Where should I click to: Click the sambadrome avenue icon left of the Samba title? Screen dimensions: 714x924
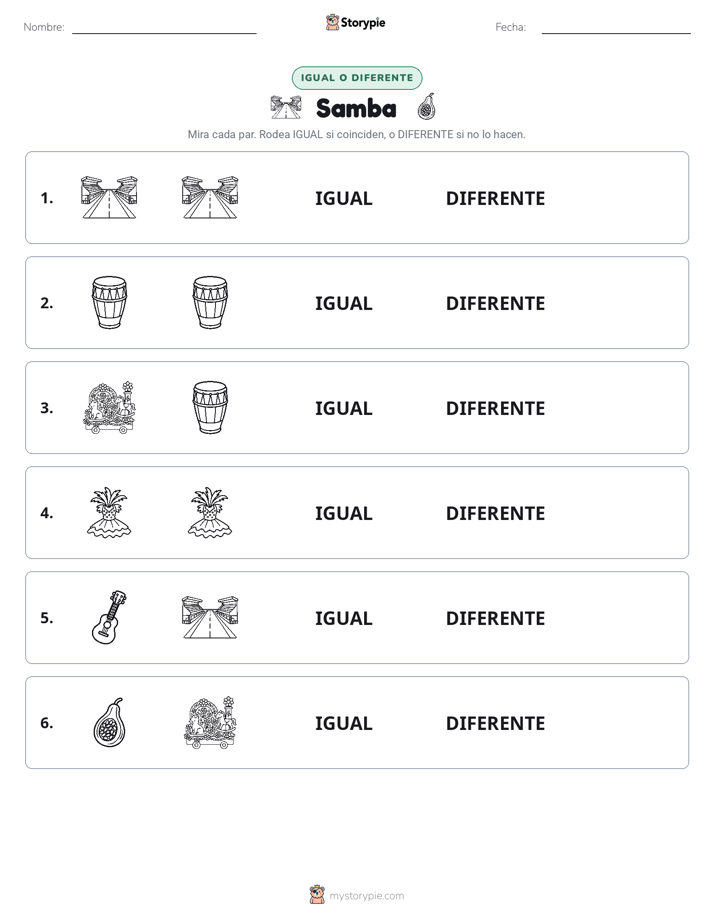pyautogui.click(x=286, y=107)
